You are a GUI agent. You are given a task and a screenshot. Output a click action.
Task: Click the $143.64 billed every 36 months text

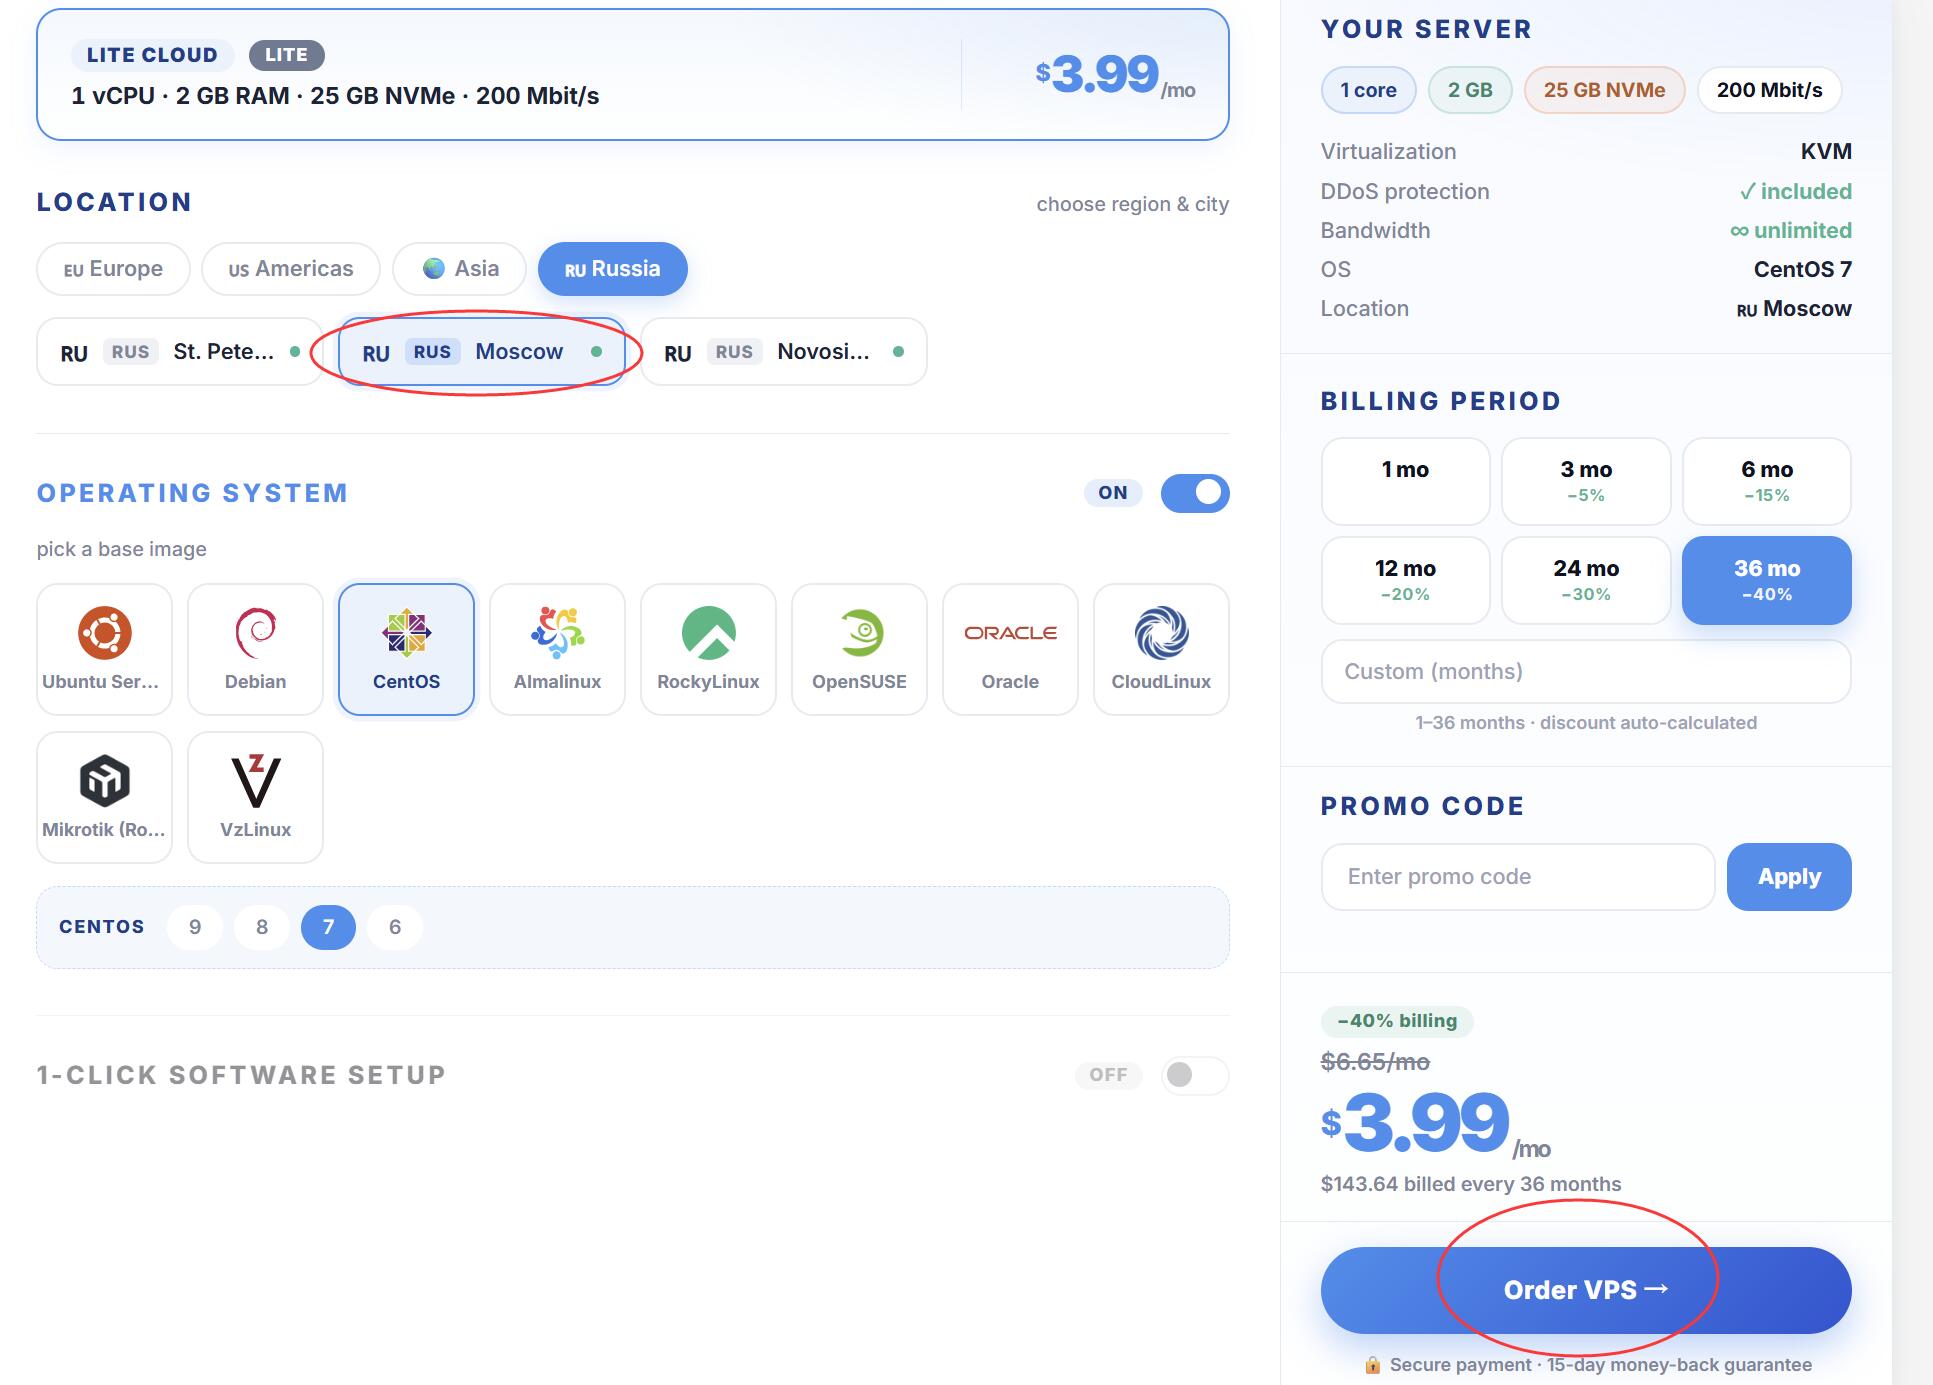(x=1471, y=1184)
